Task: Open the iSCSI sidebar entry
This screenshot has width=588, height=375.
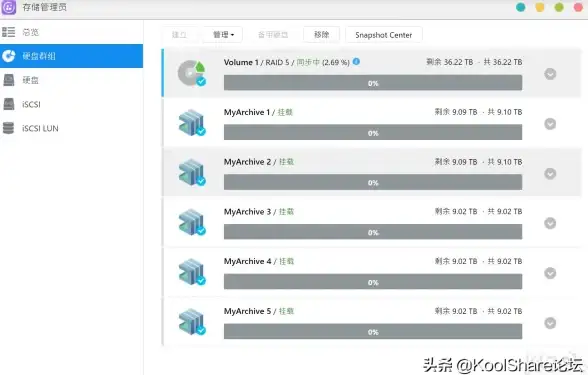Action: pos(71,104)
